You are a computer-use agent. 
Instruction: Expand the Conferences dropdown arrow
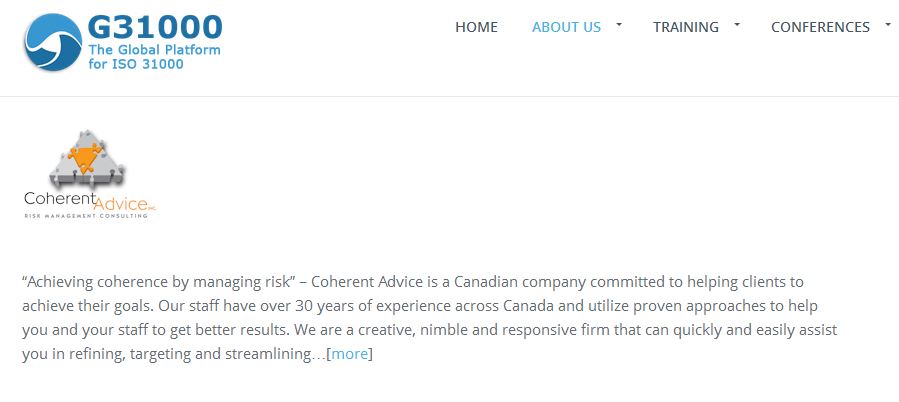click(x=888, y=24)
